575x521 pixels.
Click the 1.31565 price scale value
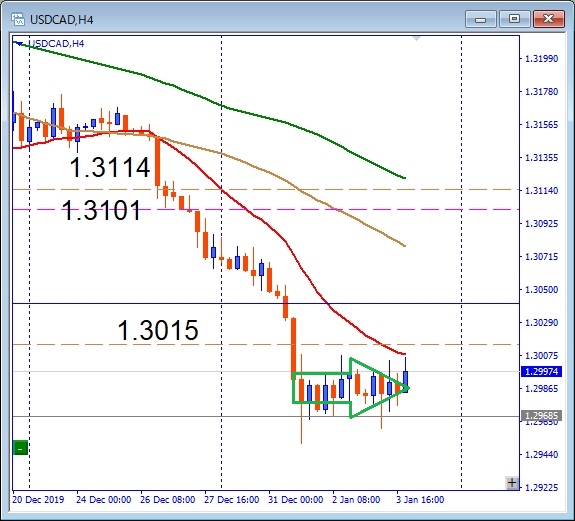pyautogui.click(x=541, y=125)
